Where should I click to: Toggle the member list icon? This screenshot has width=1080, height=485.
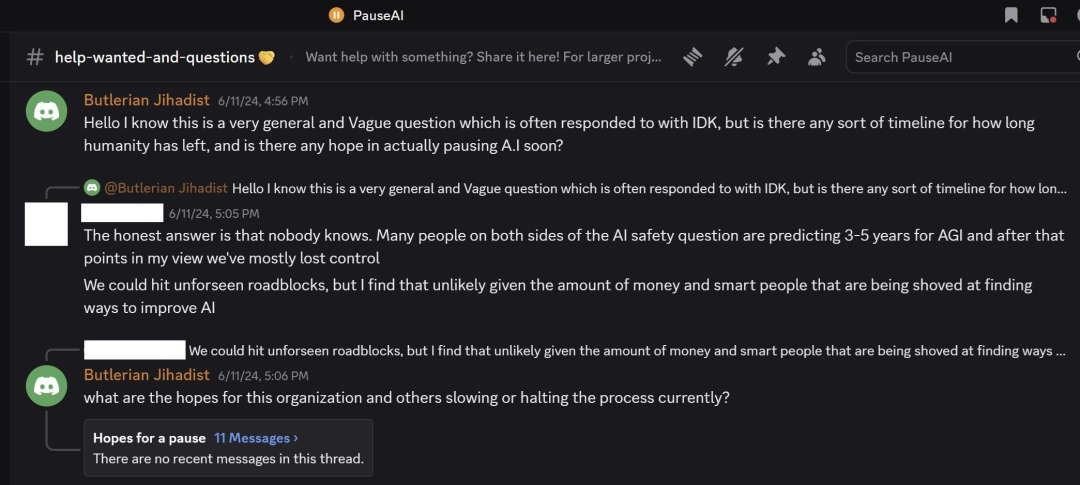click(816, 57)
